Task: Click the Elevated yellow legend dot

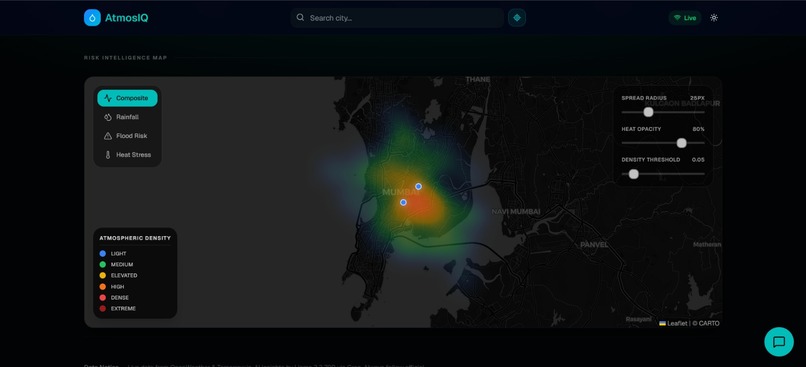Action: [x=103, y=276]
